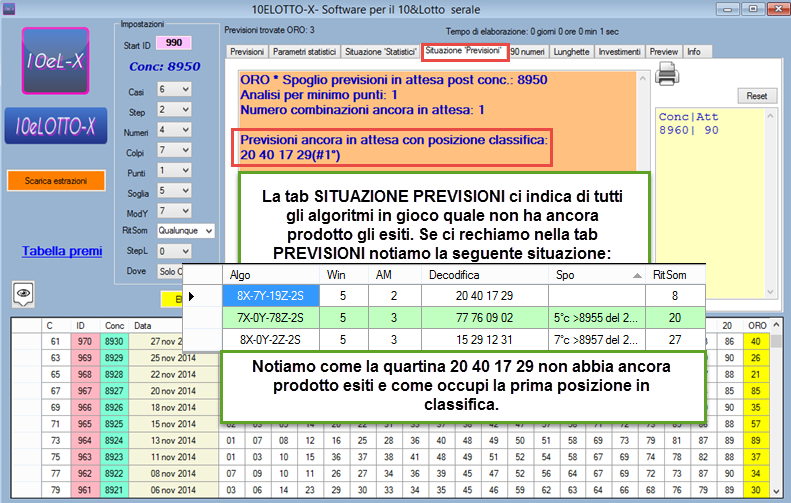Select algorithm row 8X-0Y-2Z-2S
Viewport: 791px width, 503px height.
271,340
